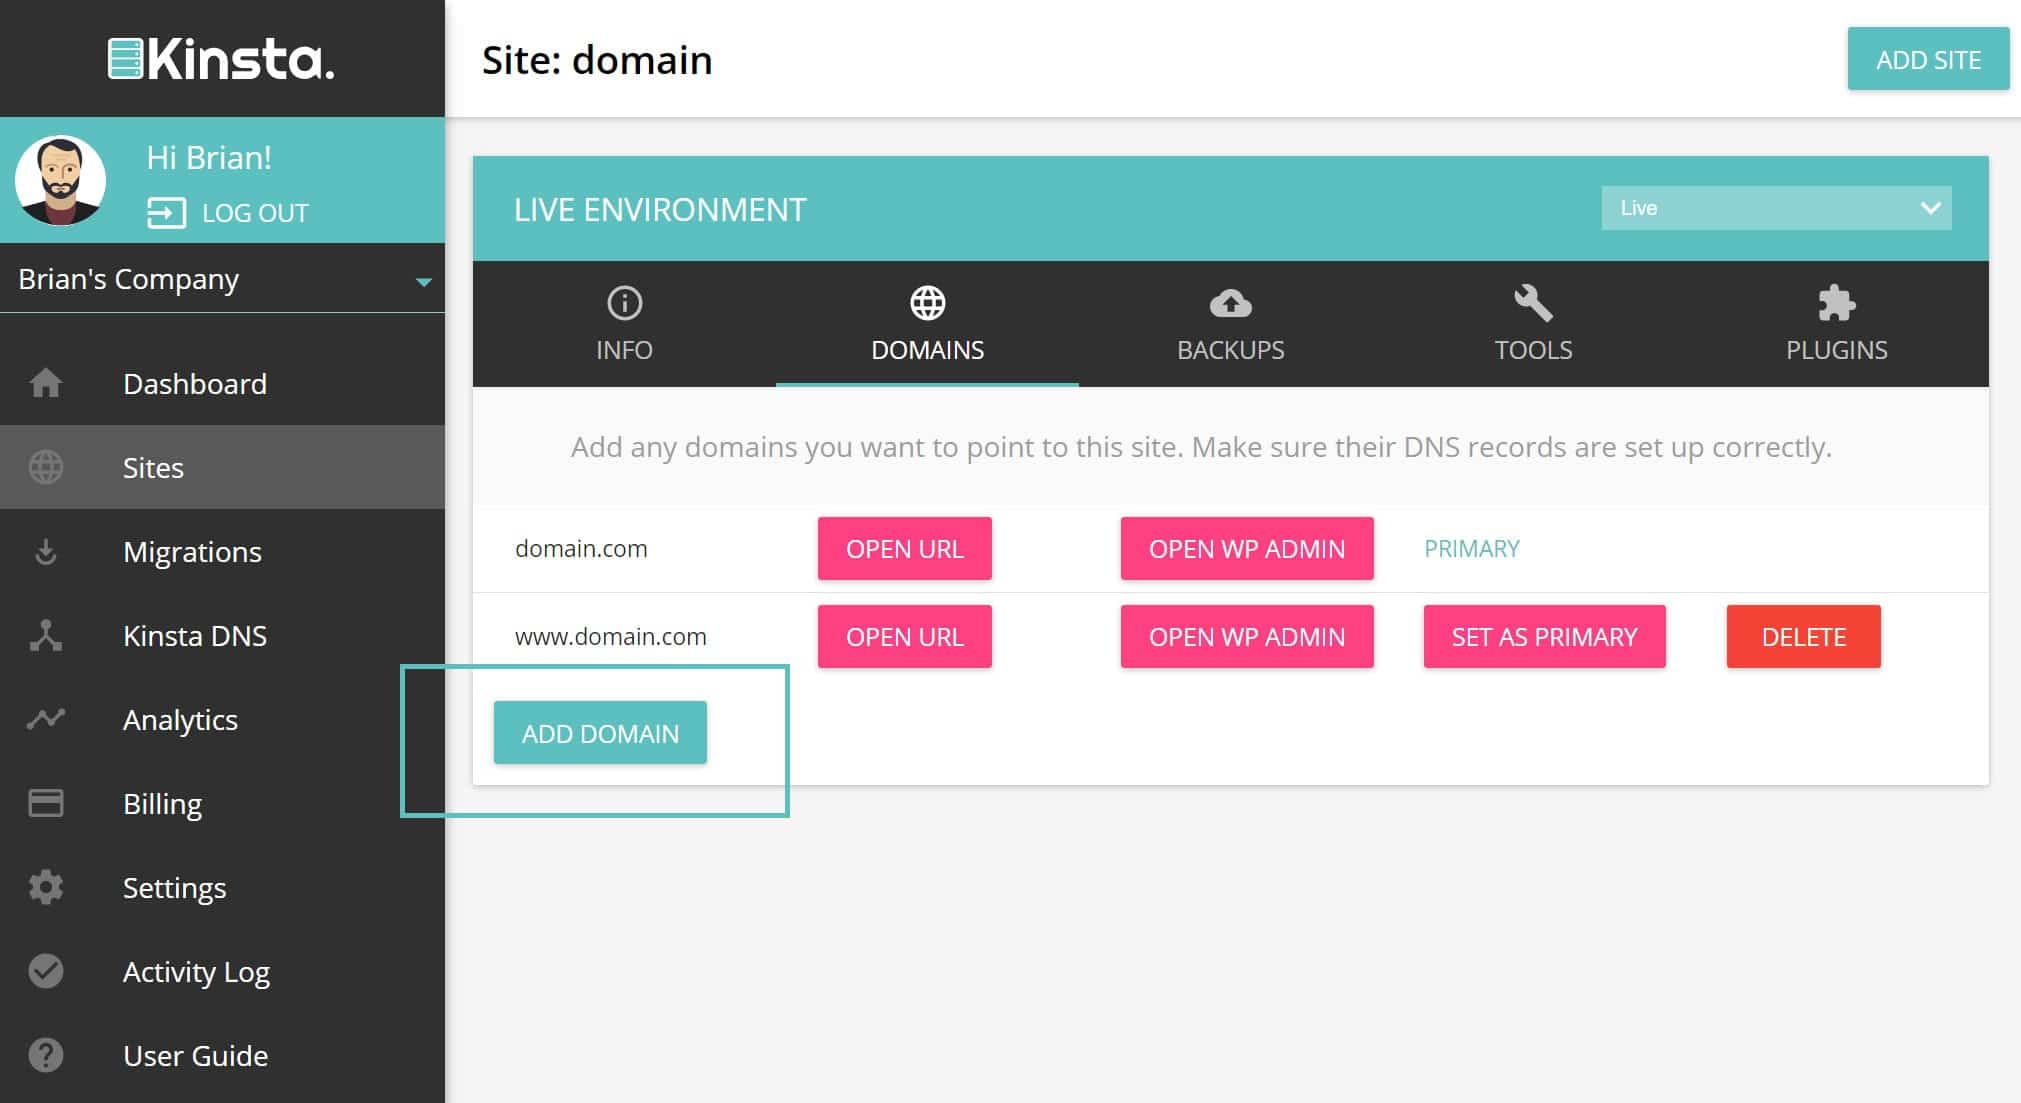2021x1103 pixels.
Task: Open the Live environment selector dropdown
Action: 1775,208
